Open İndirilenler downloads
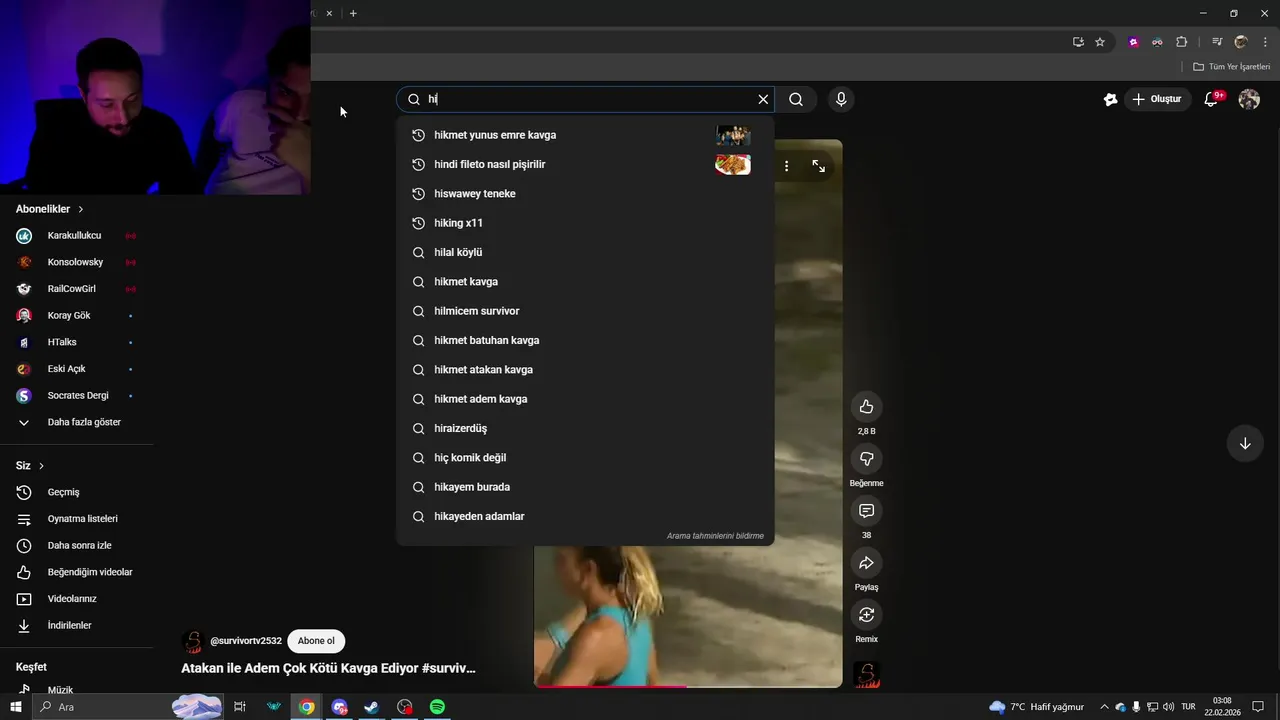The width and height of the screenshot is (1280, 720). pos(76,626)
